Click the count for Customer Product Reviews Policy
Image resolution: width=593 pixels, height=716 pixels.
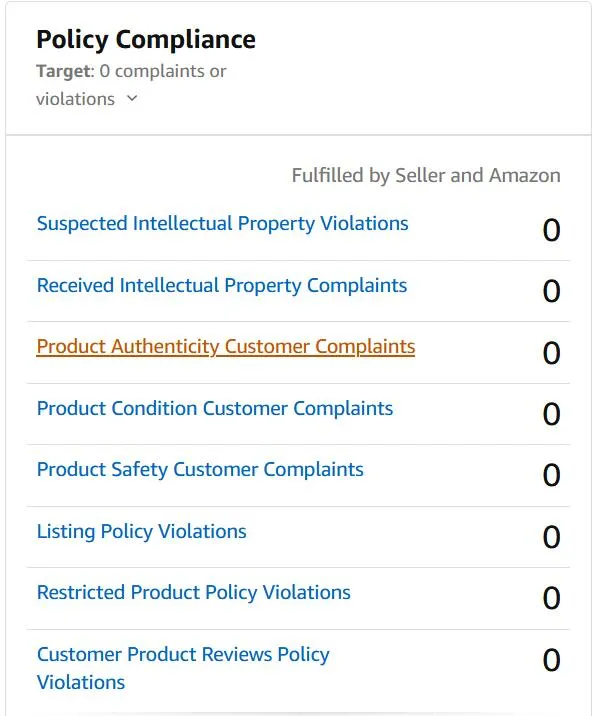click(x=551, y=659)
